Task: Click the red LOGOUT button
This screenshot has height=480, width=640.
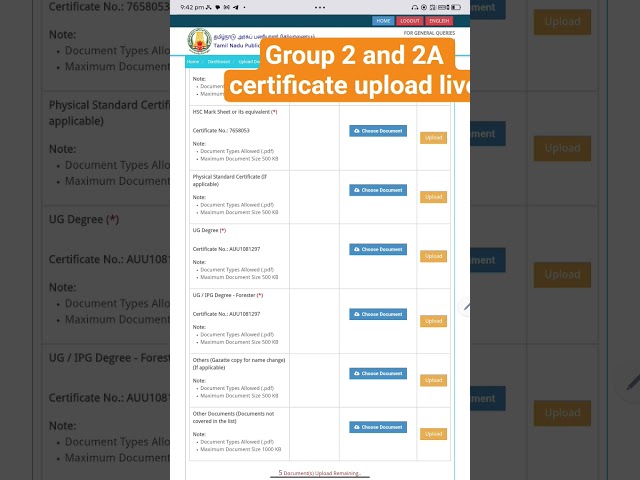Action: (409, 21)
